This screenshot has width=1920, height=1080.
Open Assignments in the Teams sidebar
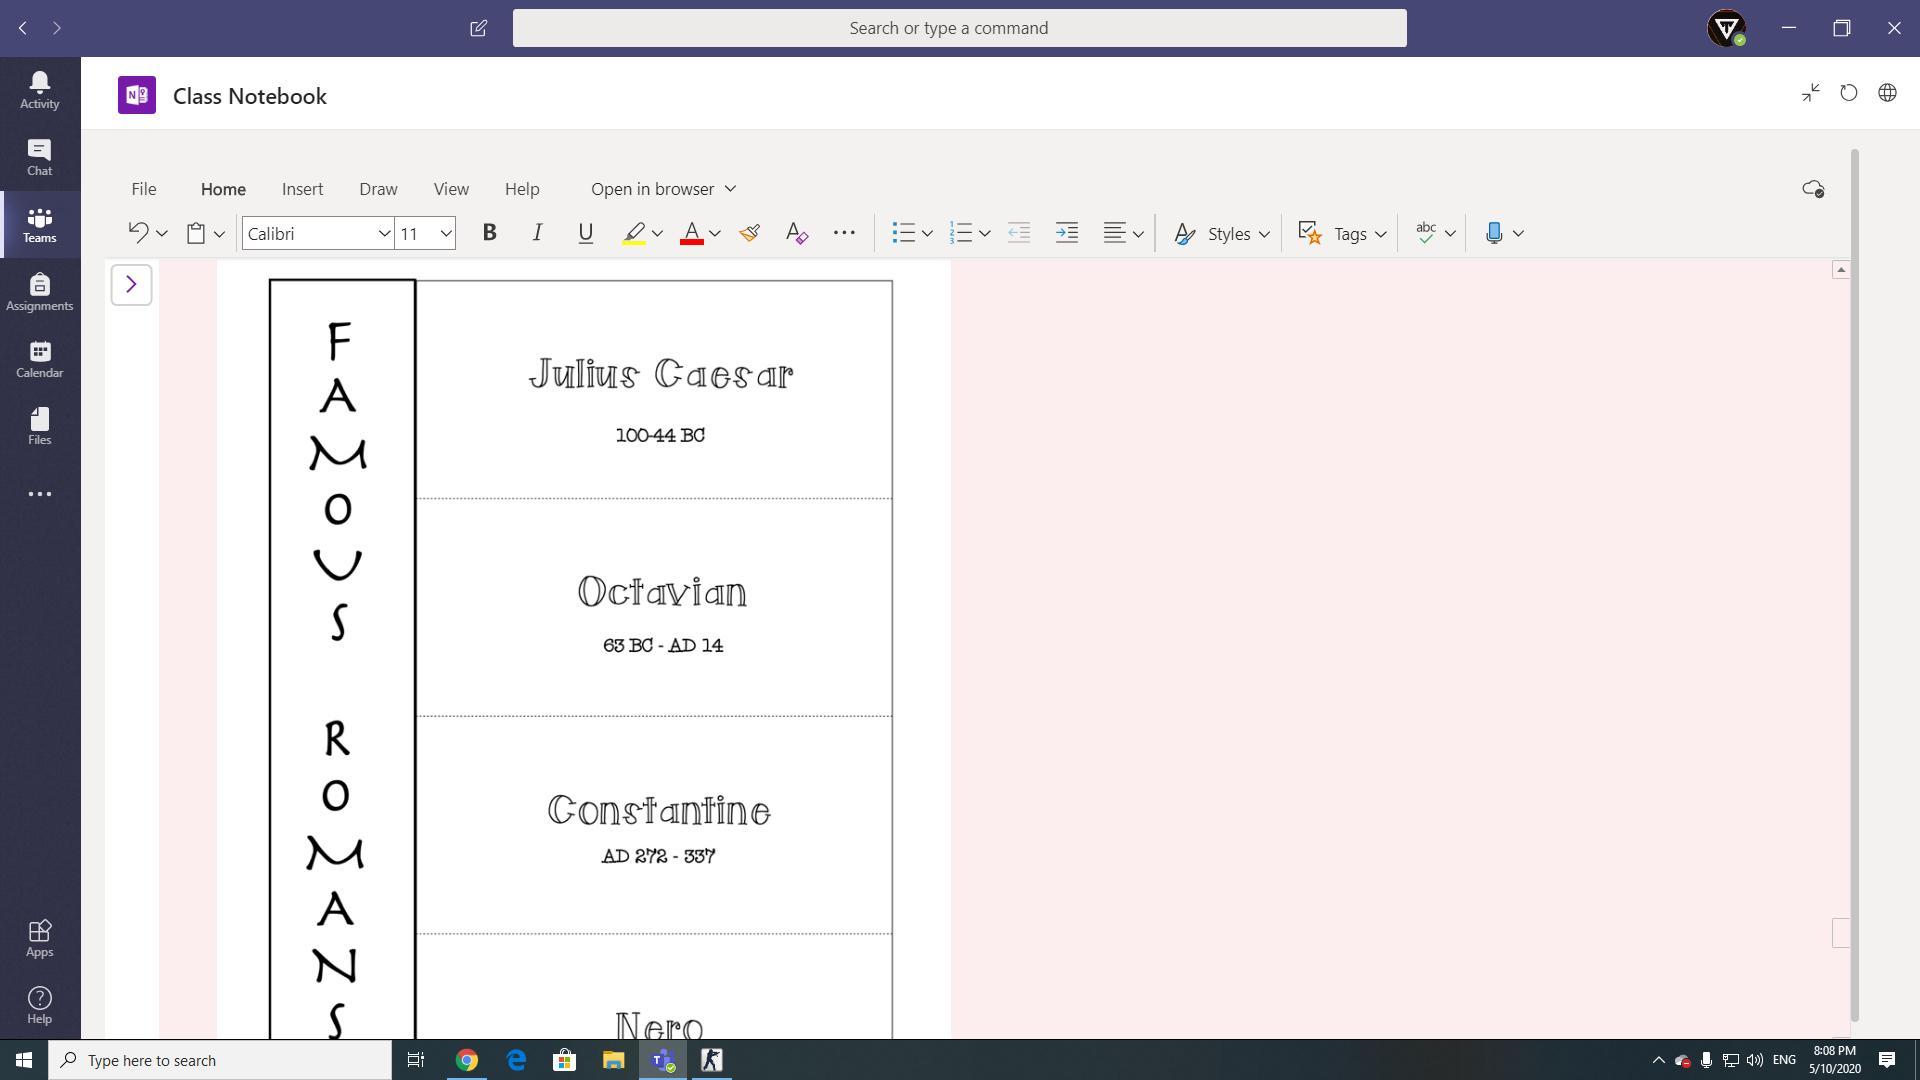pyautogui.click(x=39, y=292)
